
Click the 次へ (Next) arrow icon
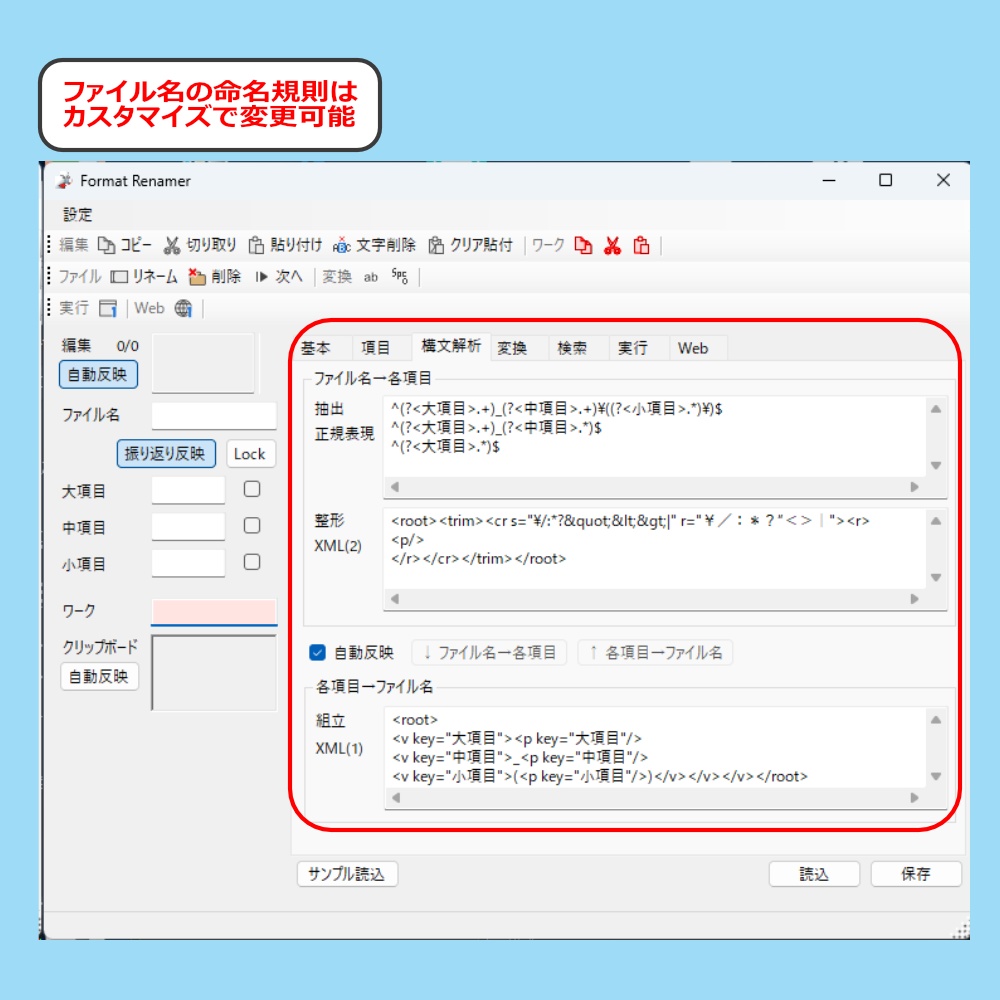[x=260, y=277]
